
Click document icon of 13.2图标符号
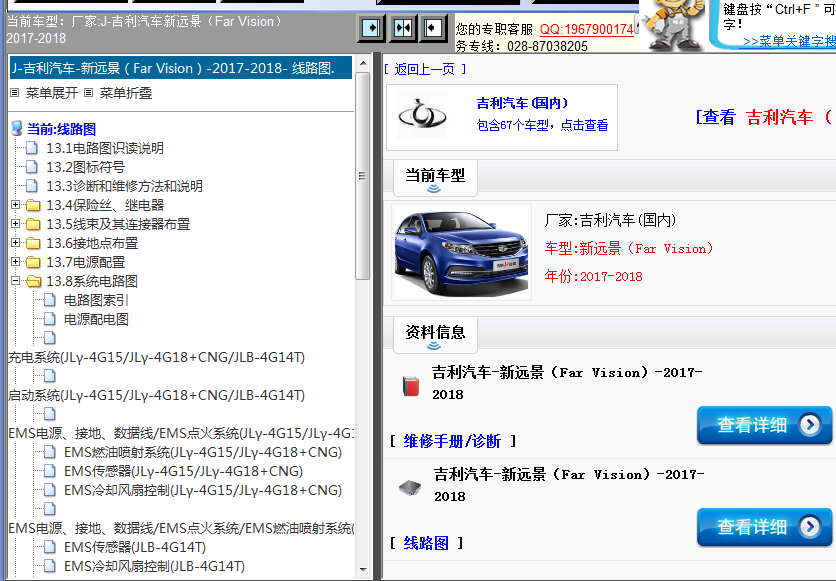click(x=32, y=167)
